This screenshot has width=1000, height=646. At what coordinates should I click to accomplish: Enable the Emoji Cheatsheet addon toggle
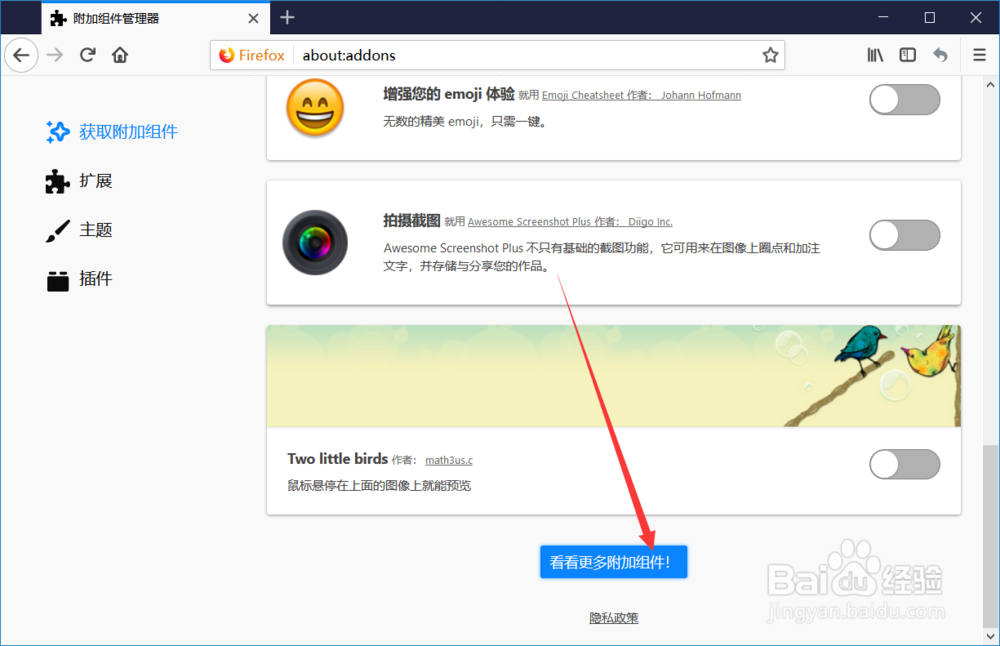[904, 99]
